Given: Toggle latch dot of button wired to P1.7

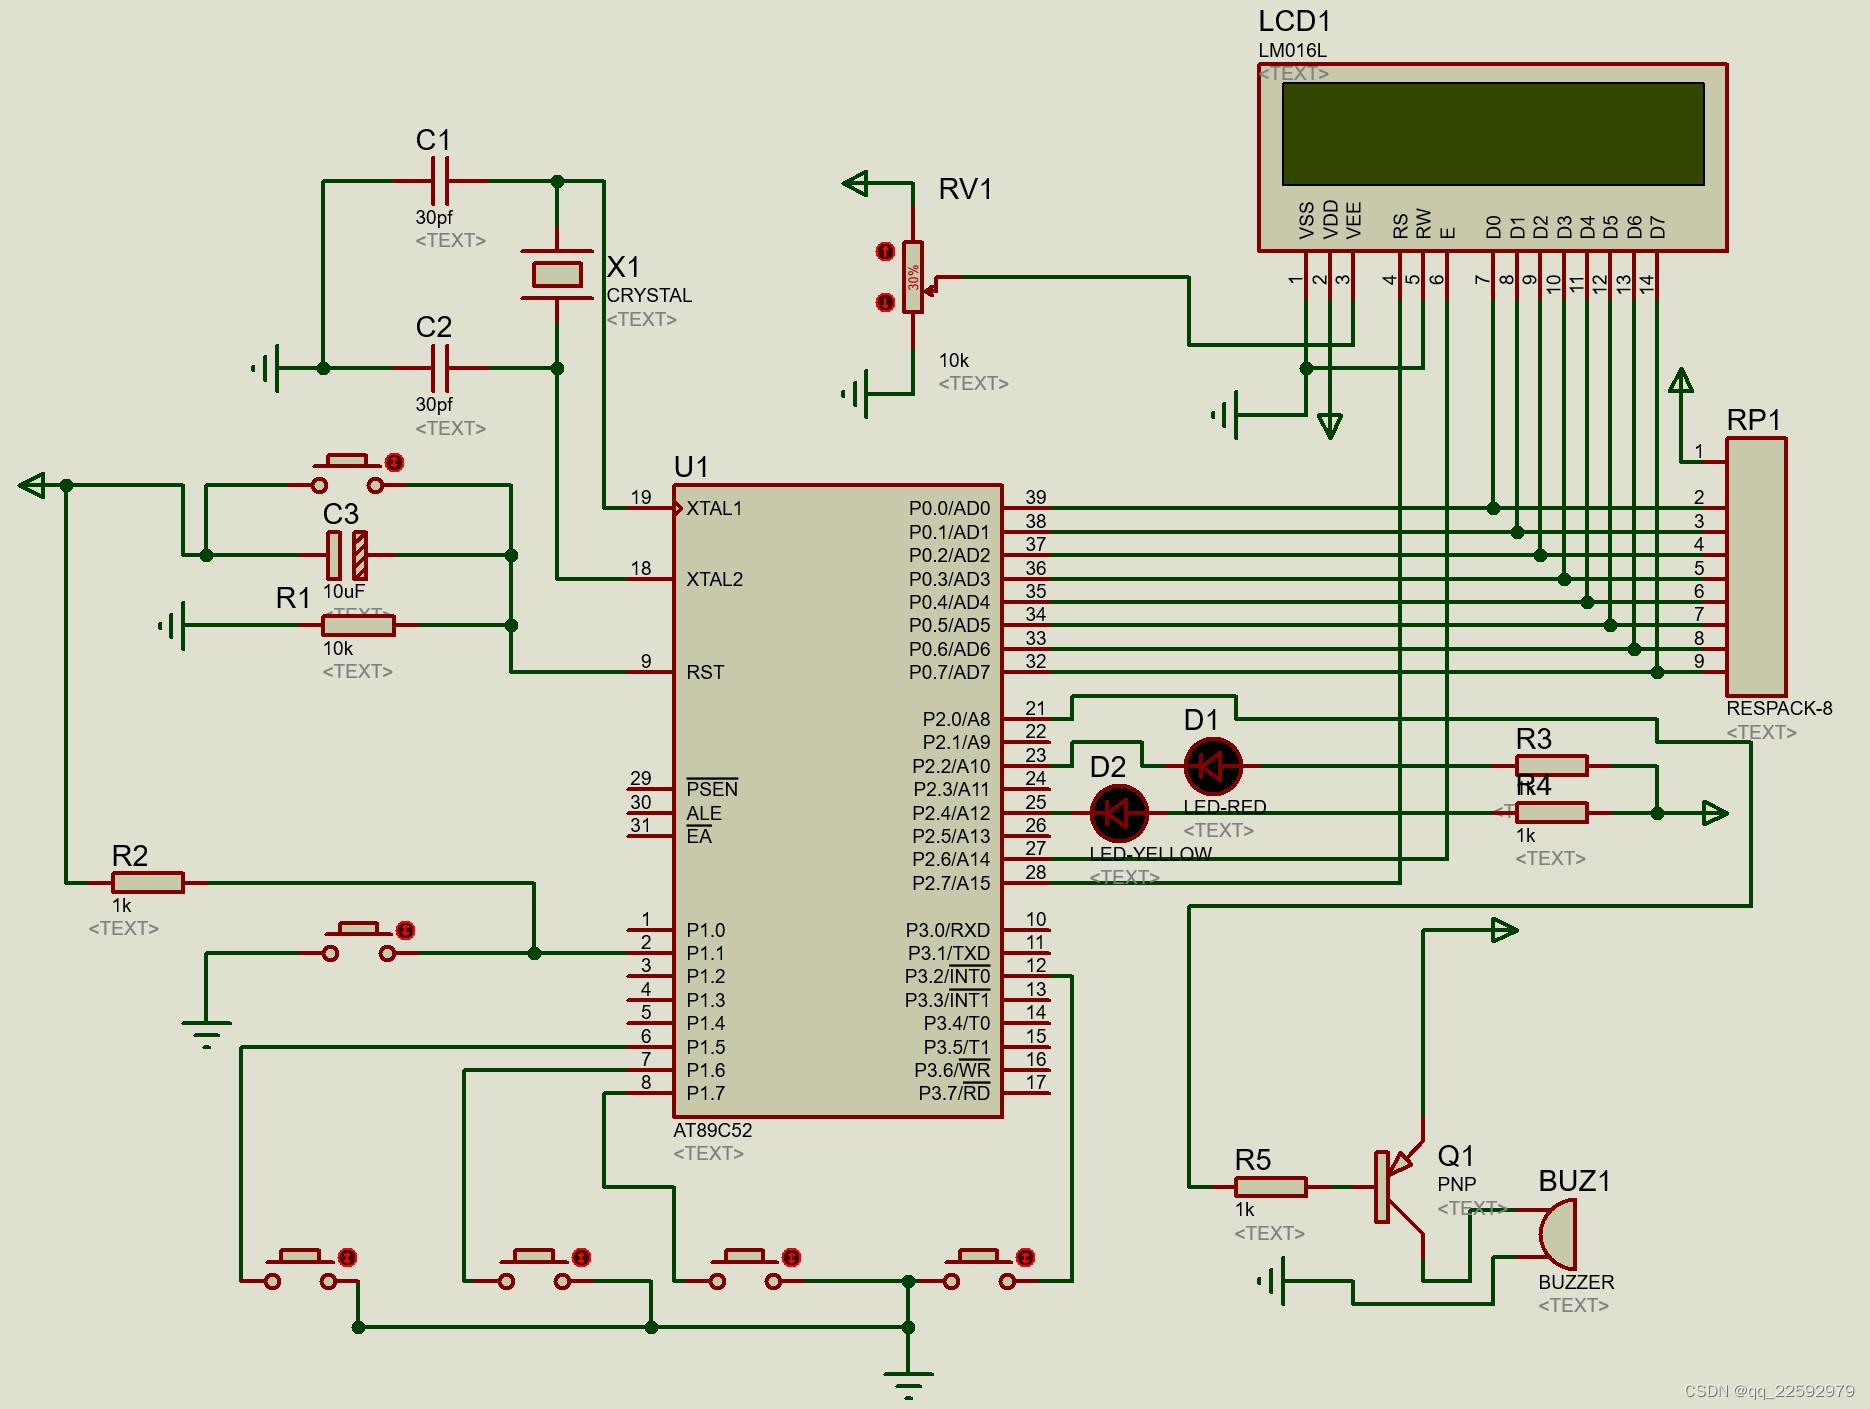Looking at the screenshot, I should click(x=792, y=1257).
